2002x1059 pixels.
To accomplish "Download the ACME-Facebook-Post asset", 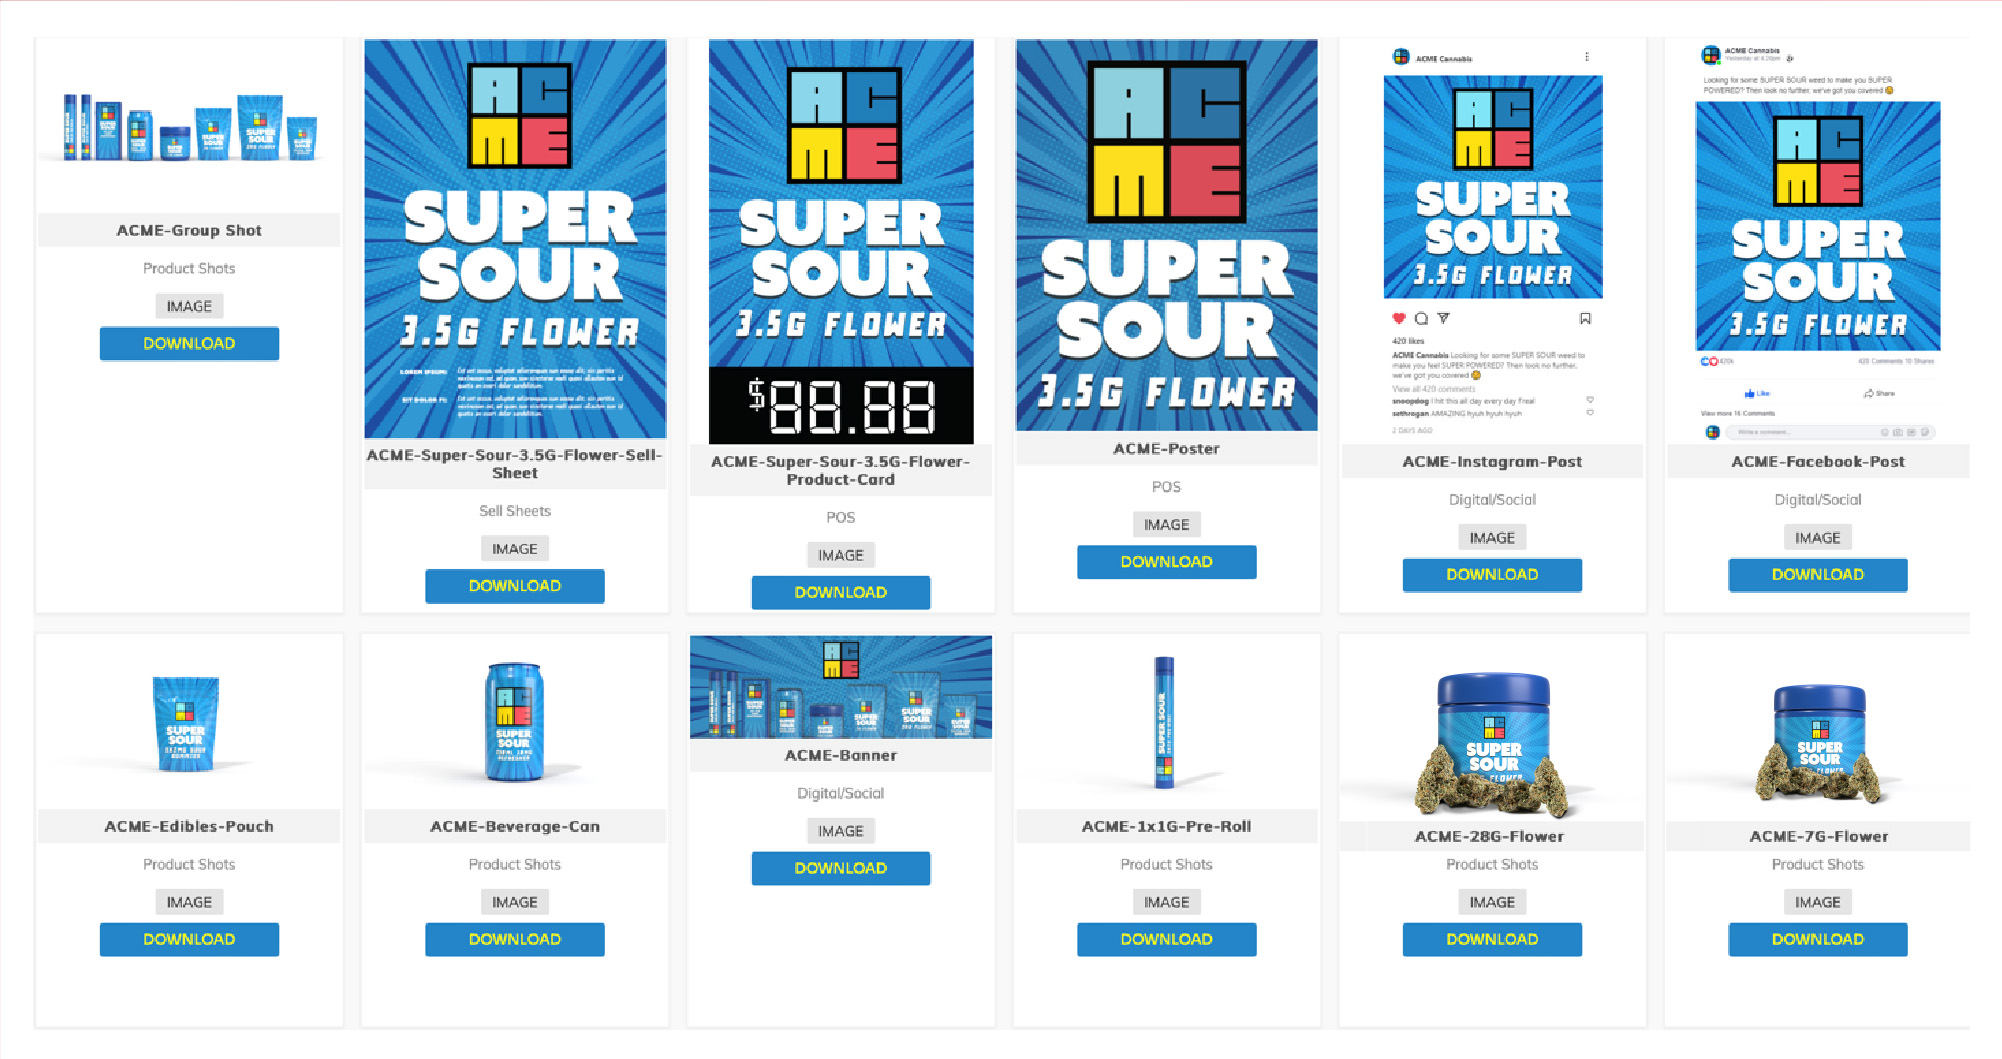I will (1817, 575).
